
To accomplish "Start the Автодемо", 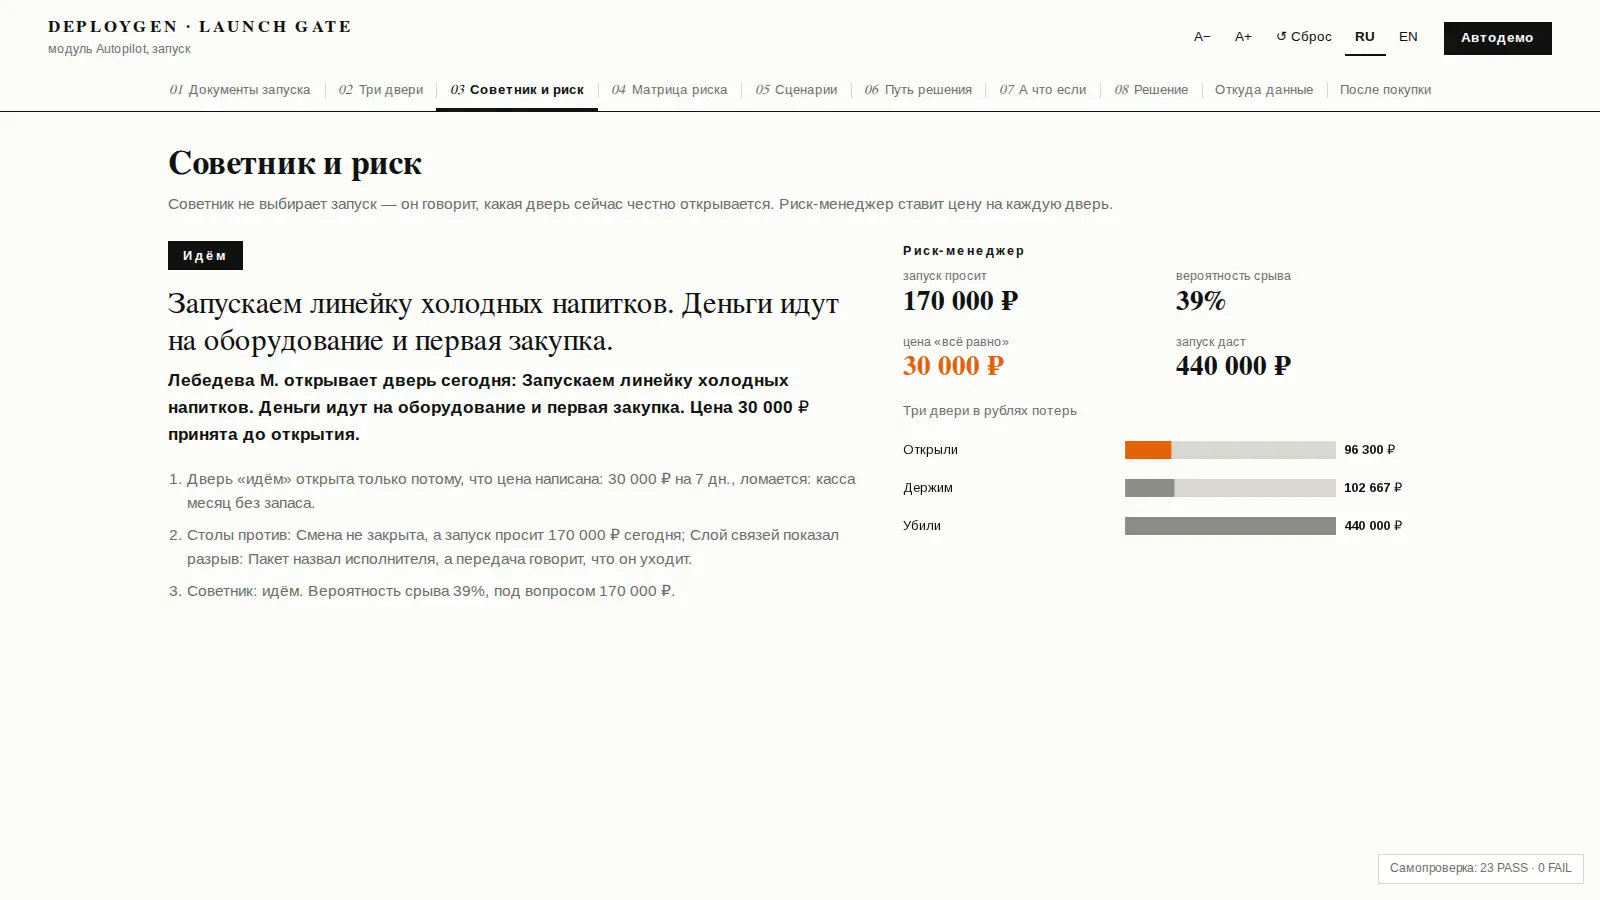I will (x=1497, y=38).
